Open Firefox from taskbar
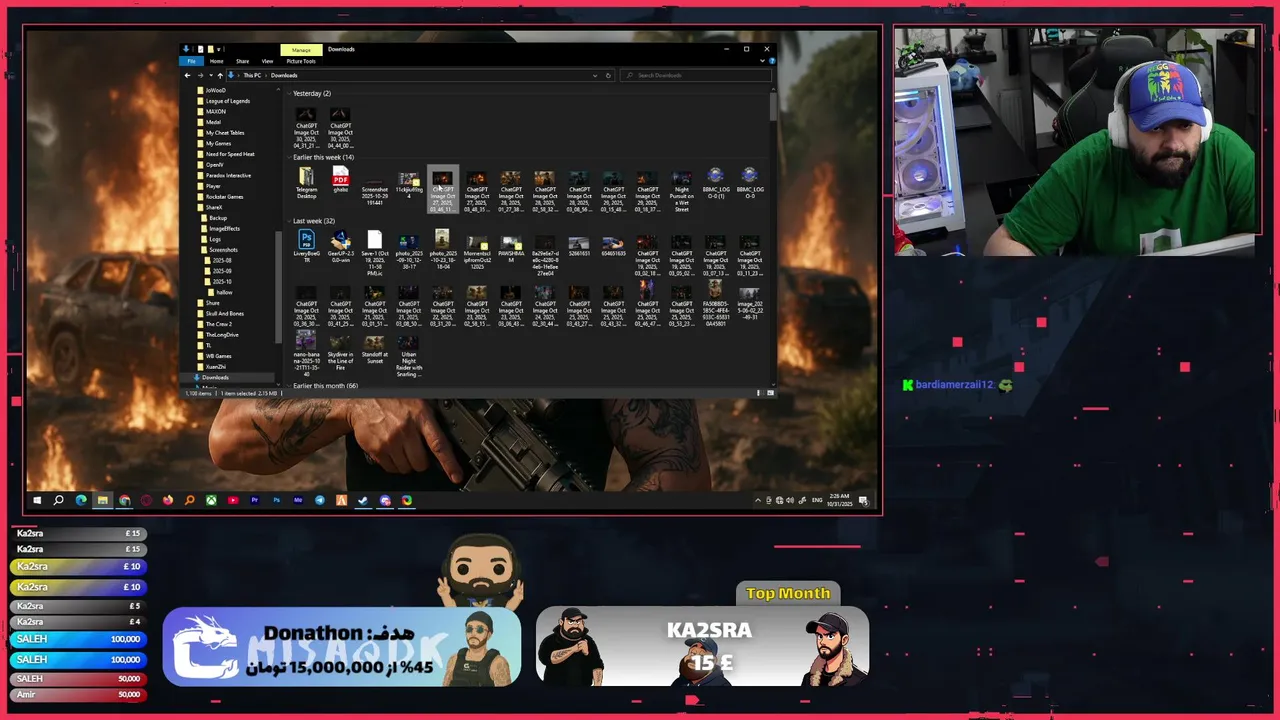1280x720 pixels. (168, 500)
